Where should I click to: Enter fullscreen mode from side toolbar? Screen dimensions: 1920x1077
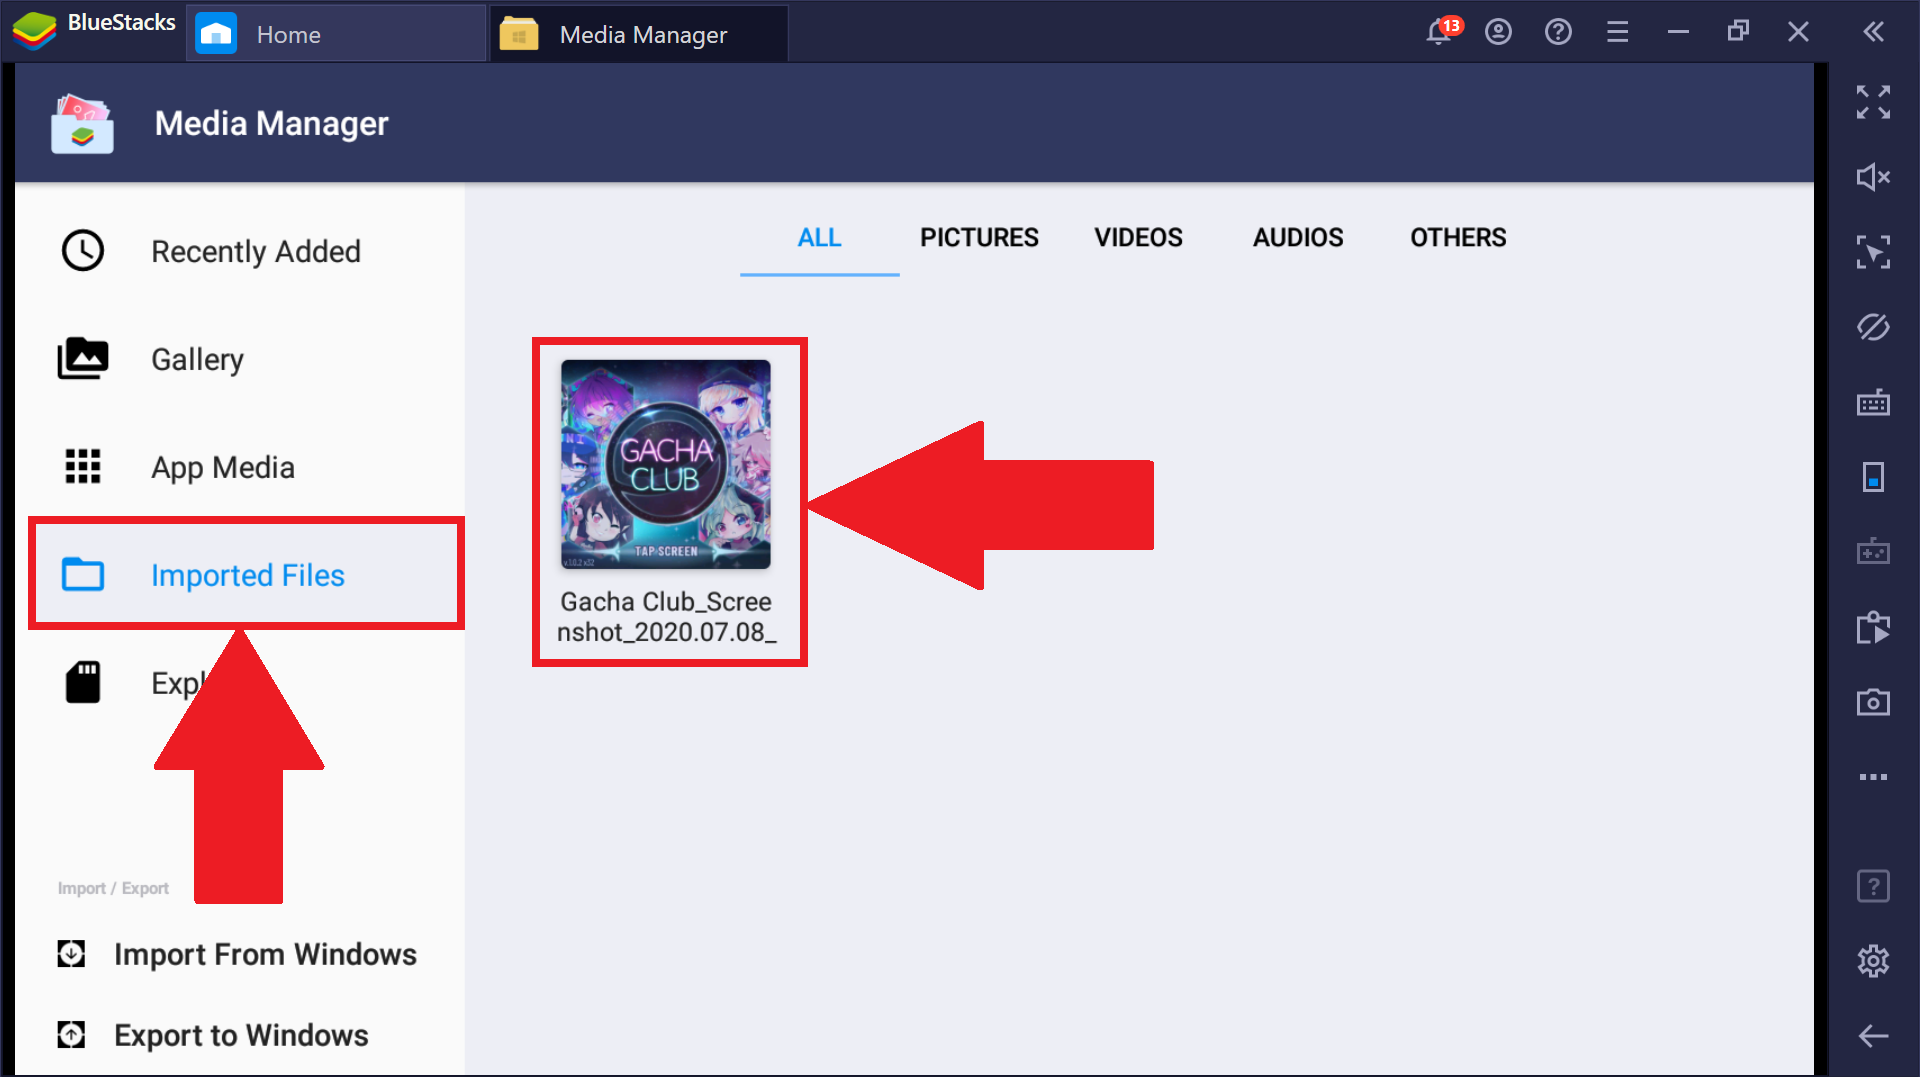pos(1873,102)
